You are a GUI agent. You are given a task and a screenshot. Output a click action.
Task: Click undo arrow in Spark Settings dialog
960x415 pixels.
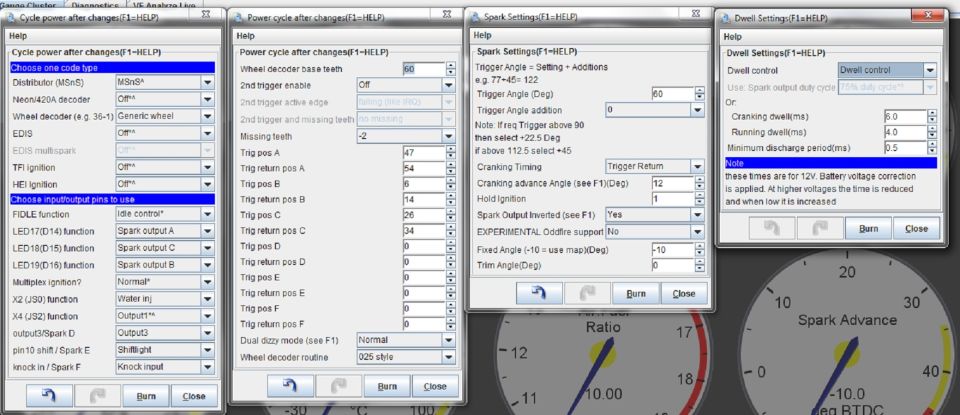point(539,293)
